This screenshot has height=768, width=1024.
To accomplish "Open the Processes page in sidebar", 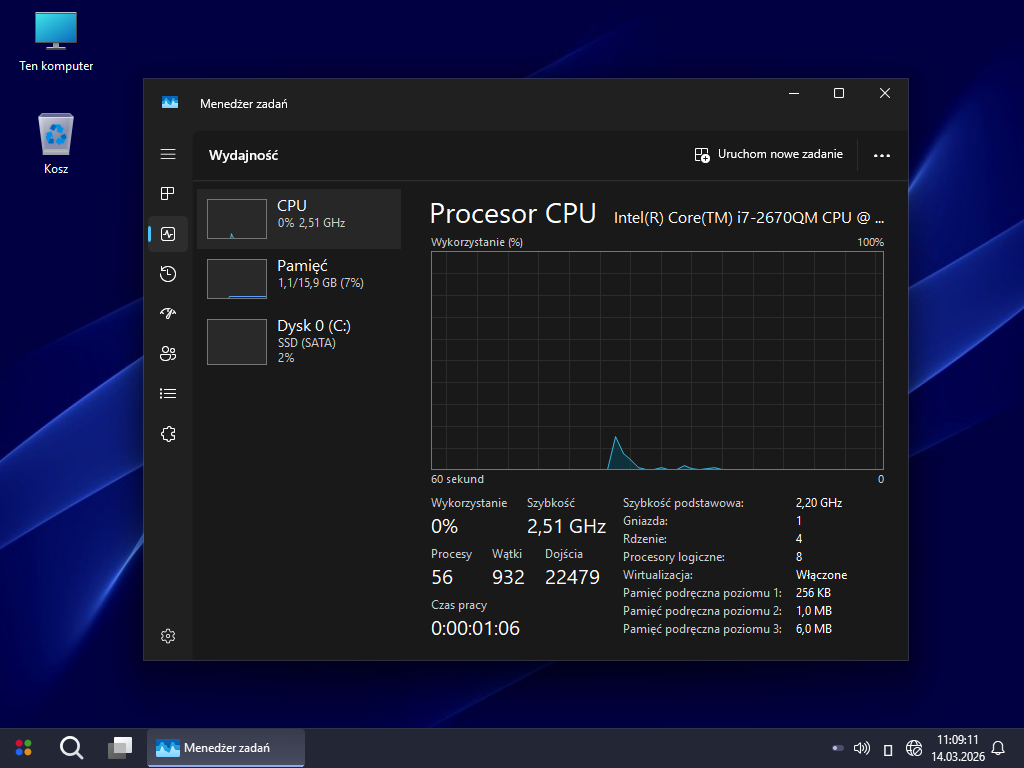I will pyautogui.click(x=168, y=194).
